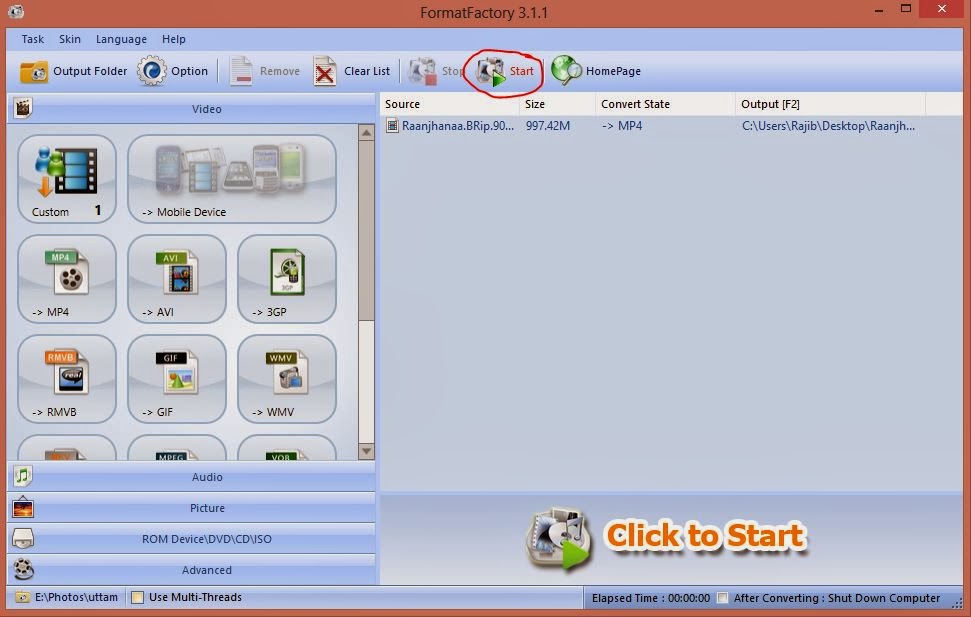Viewport: 971px width, 617px height.
Task: Click the Output [F2] column header
Action: coord(831,104)
